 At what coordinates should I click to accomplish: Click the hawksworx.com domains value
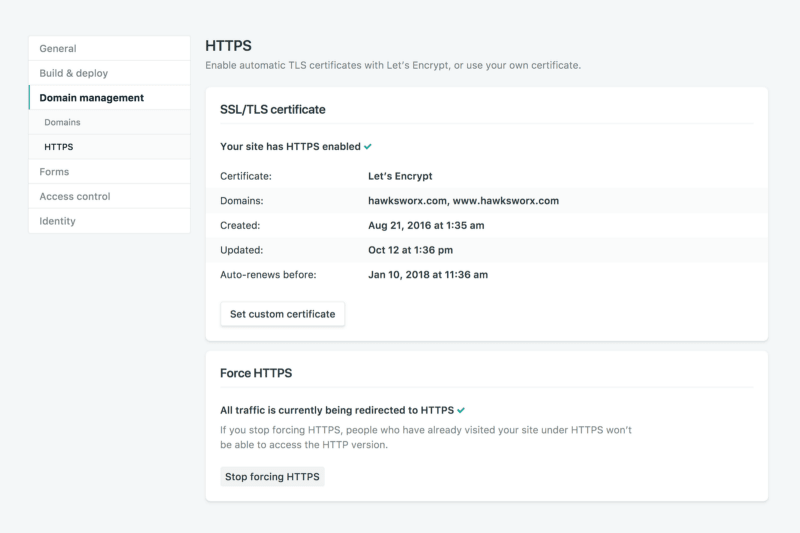pyautogui.click(x=463, y=200)
